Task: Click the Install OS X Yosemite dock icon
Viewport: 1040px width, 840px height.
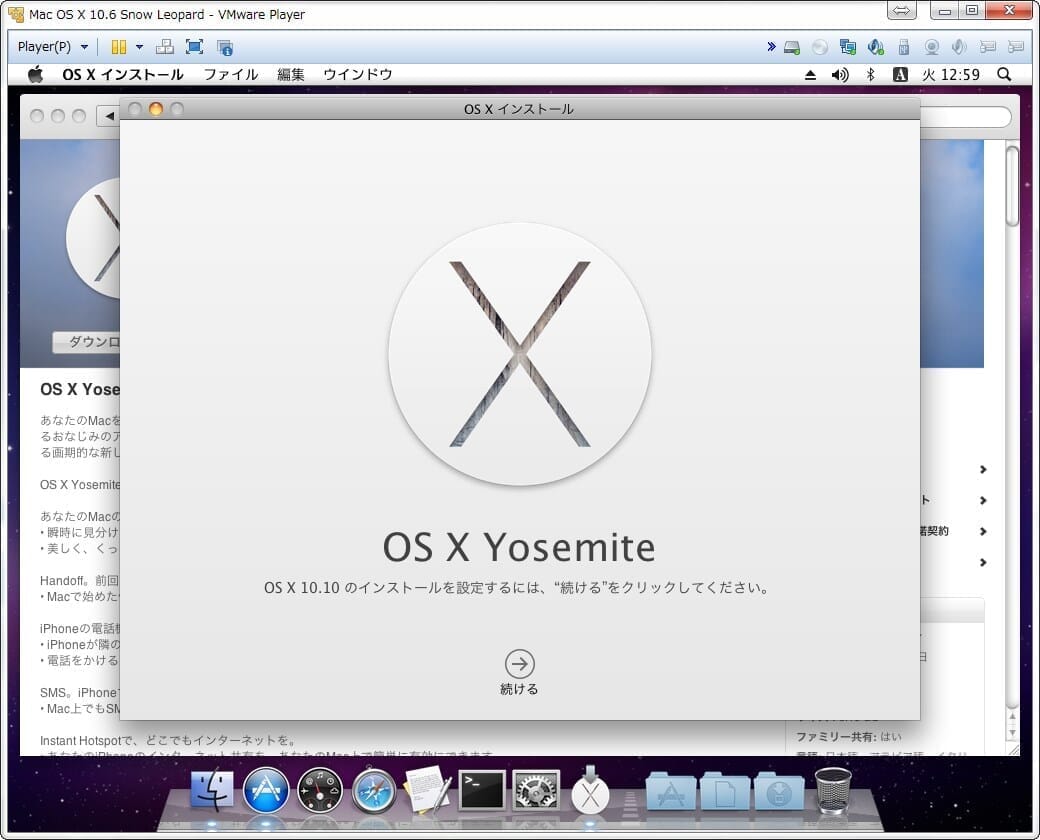Action: [590, 790]
